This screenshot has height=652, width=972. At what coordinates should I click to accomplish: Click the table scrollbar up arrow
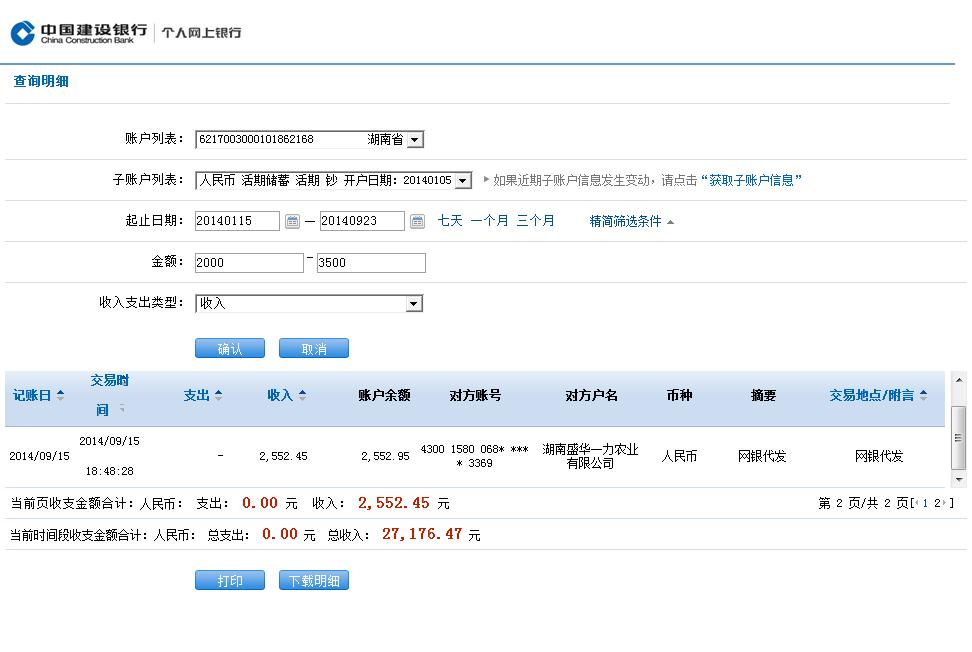959,380
